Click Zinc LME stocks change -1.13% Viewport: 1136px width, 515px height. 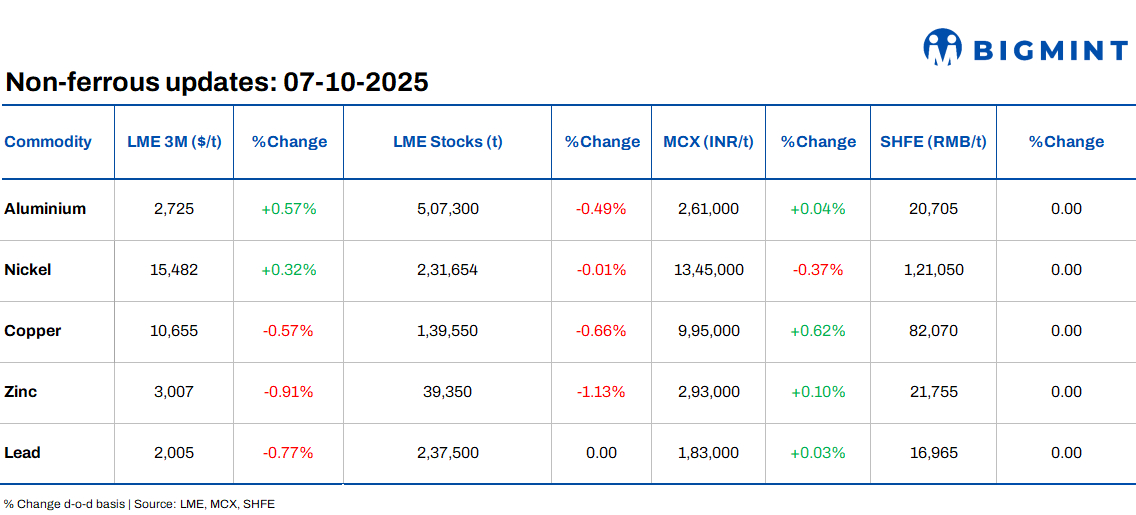601,392
